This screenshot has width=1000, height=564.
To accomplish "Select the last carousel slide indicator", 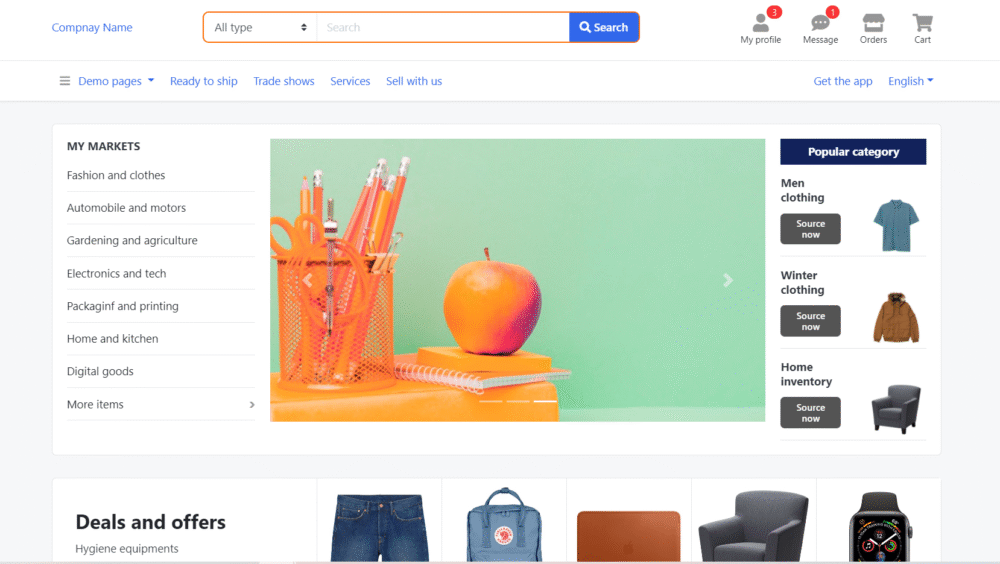I will (x=545, y=401).
